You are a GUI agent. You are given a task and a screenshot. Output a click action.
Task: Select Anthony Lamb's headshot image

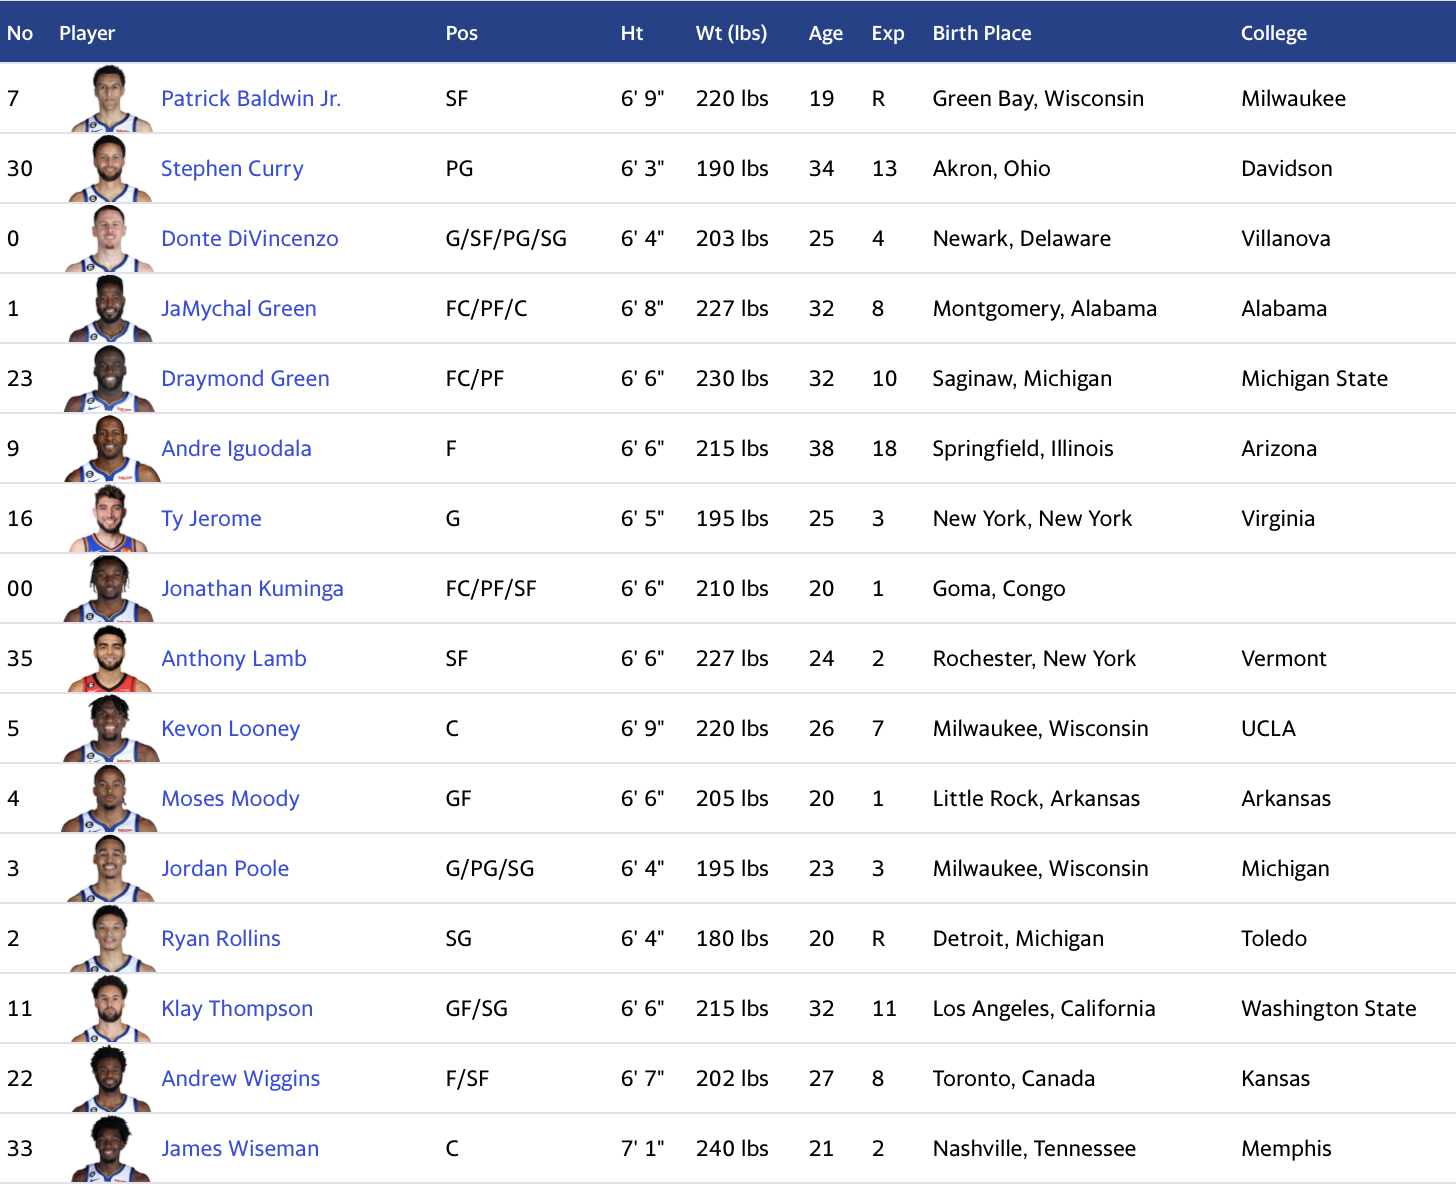pos(111,658)
